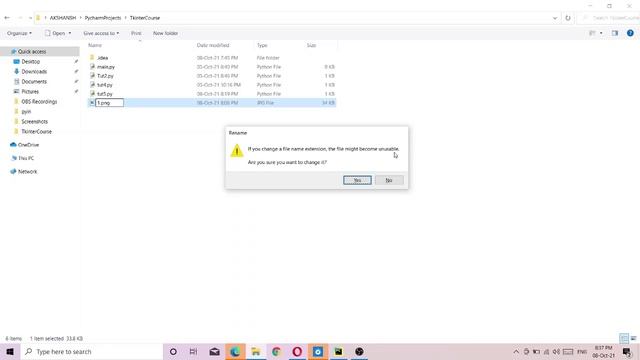Open the Organize menu
640x360 pixels.
(19, 33)
